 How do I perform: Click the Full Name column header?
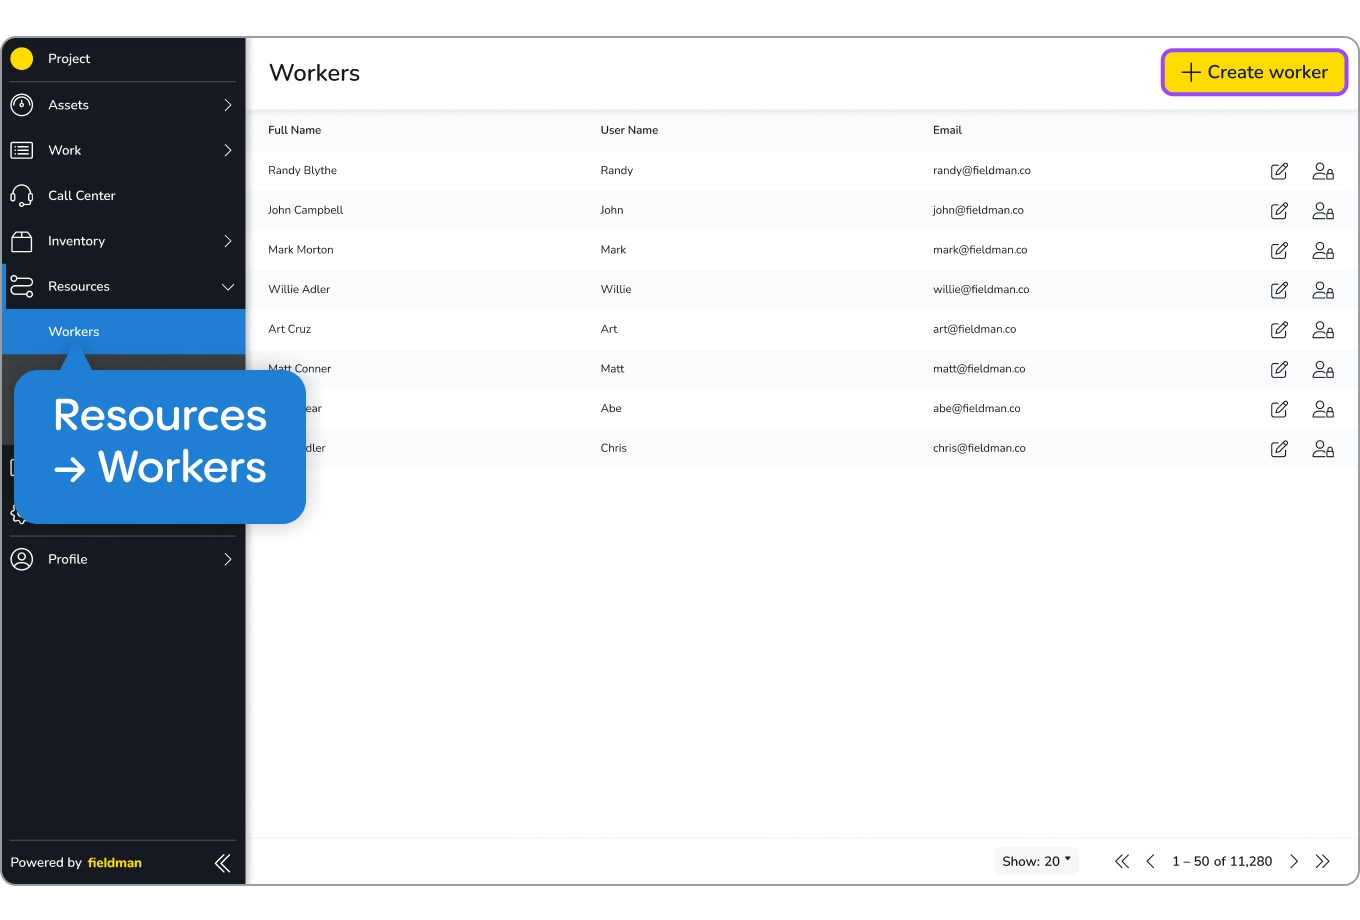click(294, 130)
